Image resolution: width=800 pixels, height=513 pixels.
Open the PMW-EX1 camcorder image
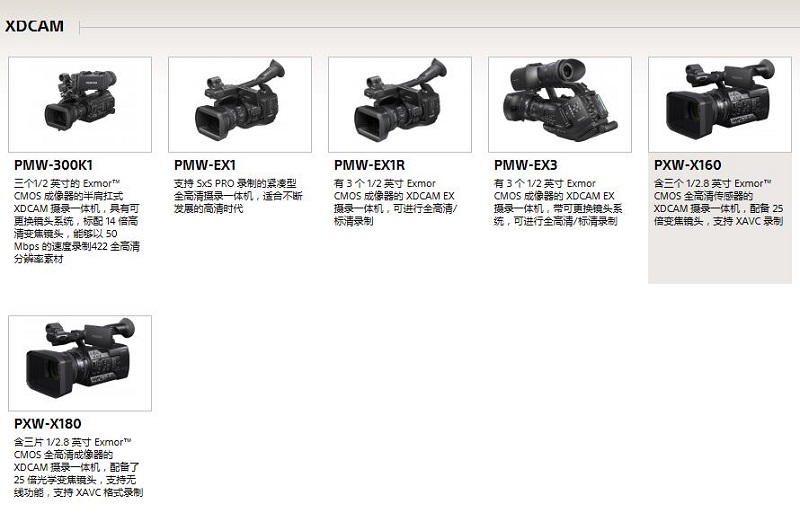240,105
